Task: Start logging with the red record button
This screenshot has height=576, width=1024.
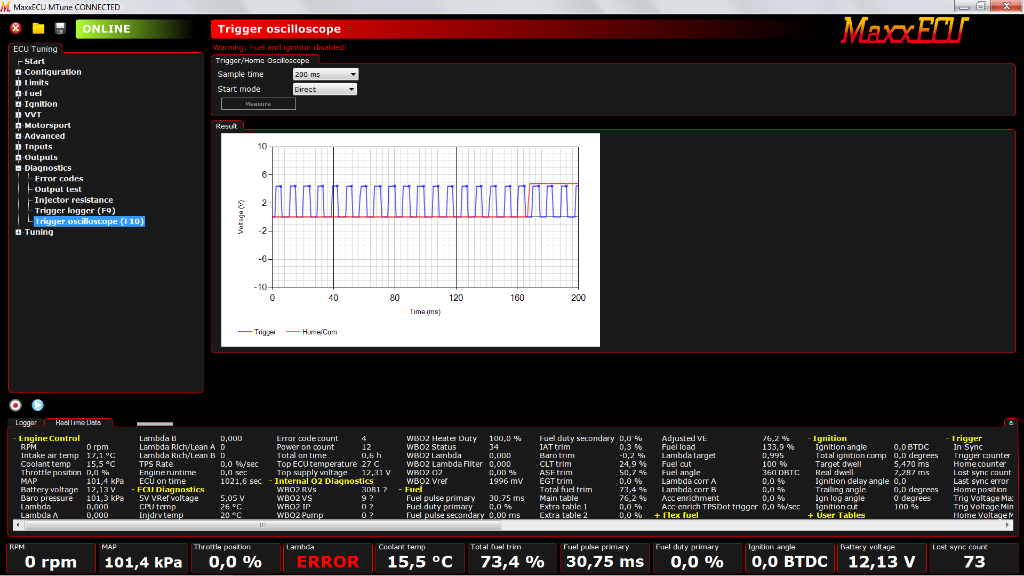Action: pos(16,406)
